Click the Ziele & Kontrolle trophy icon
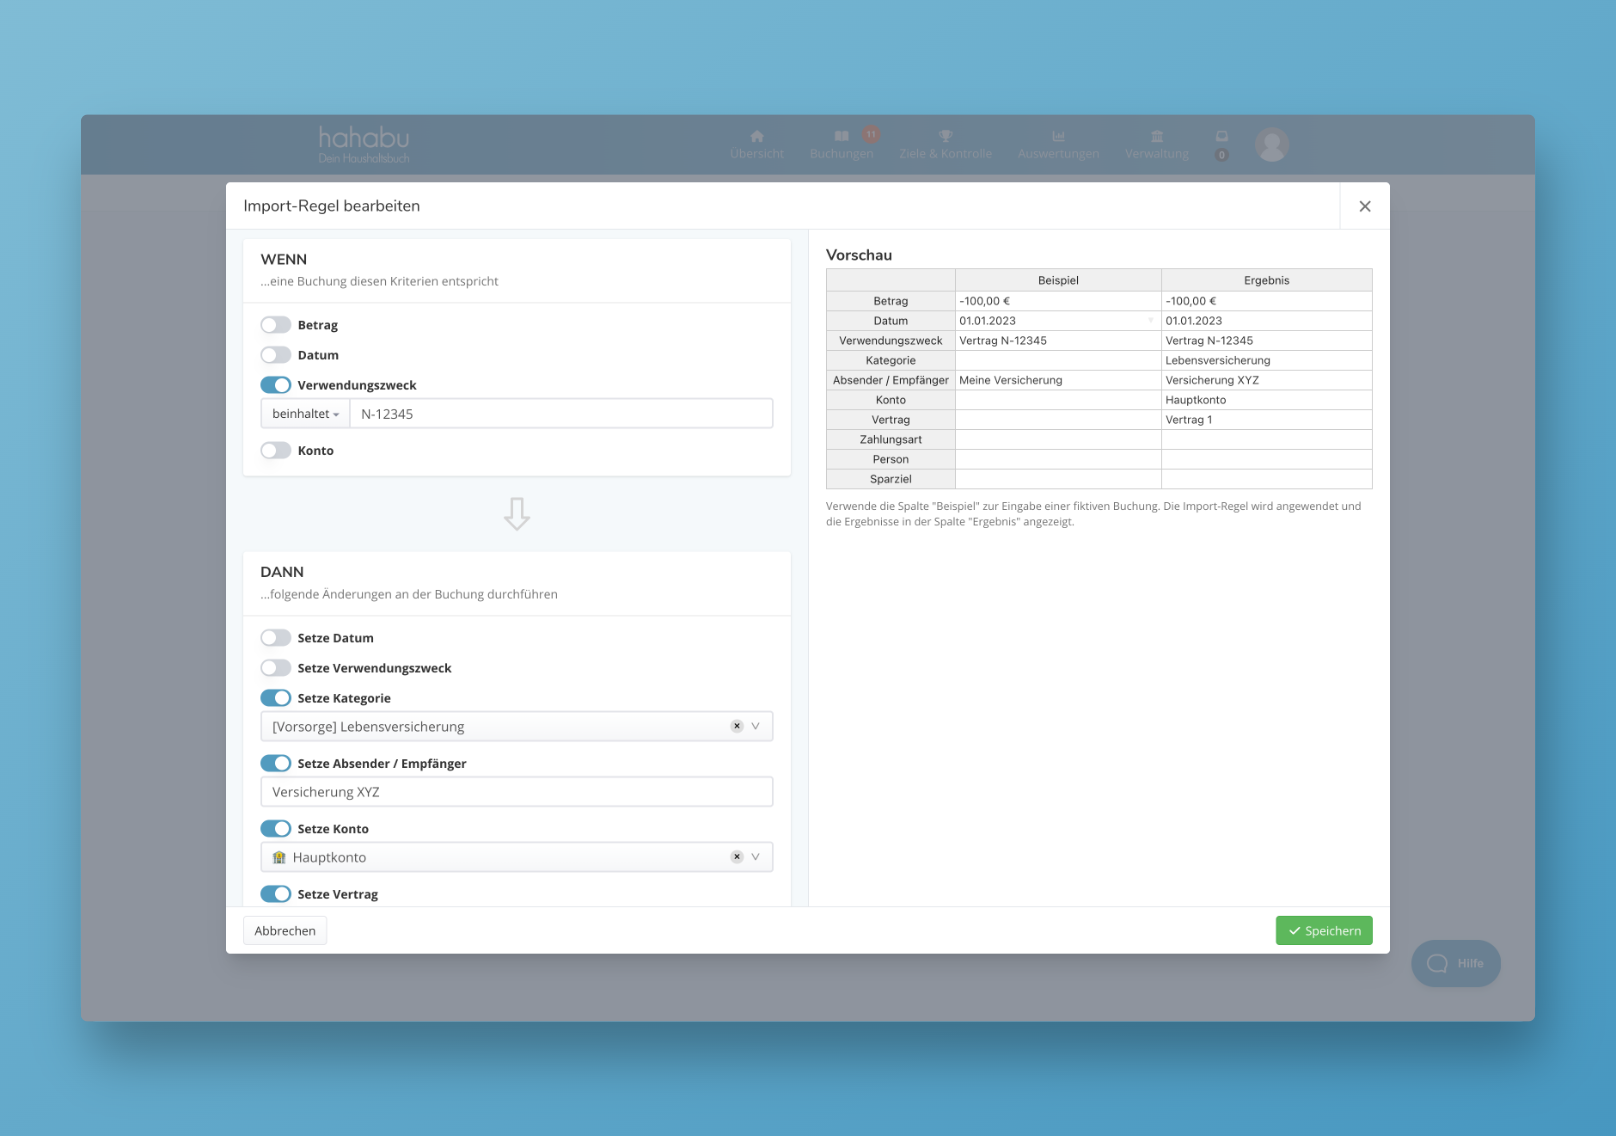Viewport: 1616px width, 1136px height. coord(945,137)
